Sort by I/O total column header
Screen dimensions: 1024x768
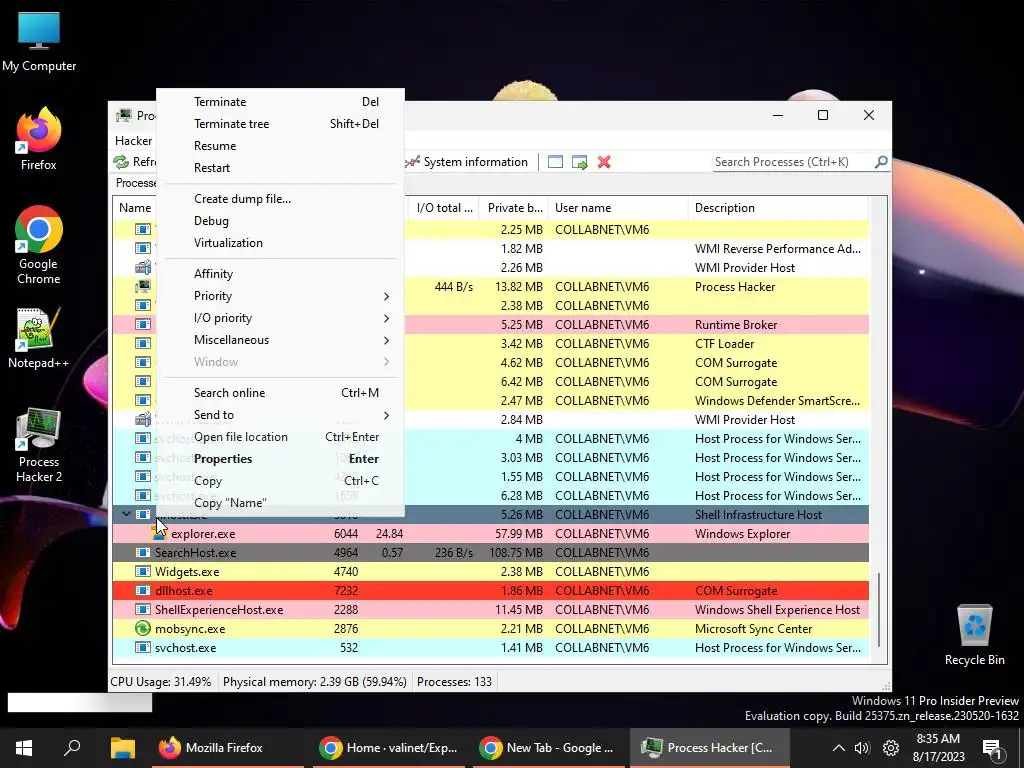[444, 208]
